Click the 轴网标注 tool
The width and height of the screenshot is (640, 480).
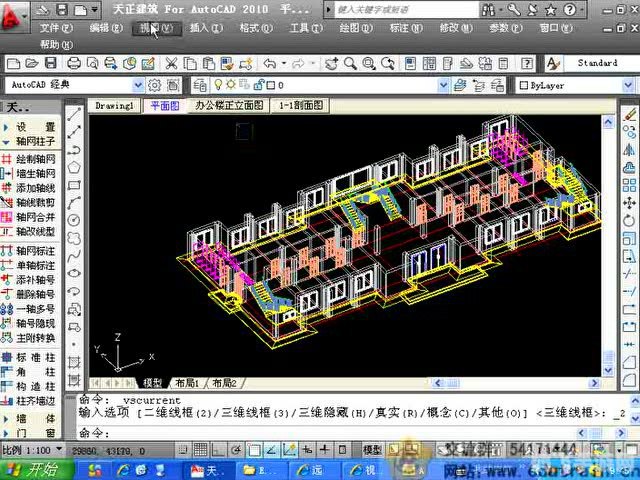pyautogui.click(x=34, y=250)
